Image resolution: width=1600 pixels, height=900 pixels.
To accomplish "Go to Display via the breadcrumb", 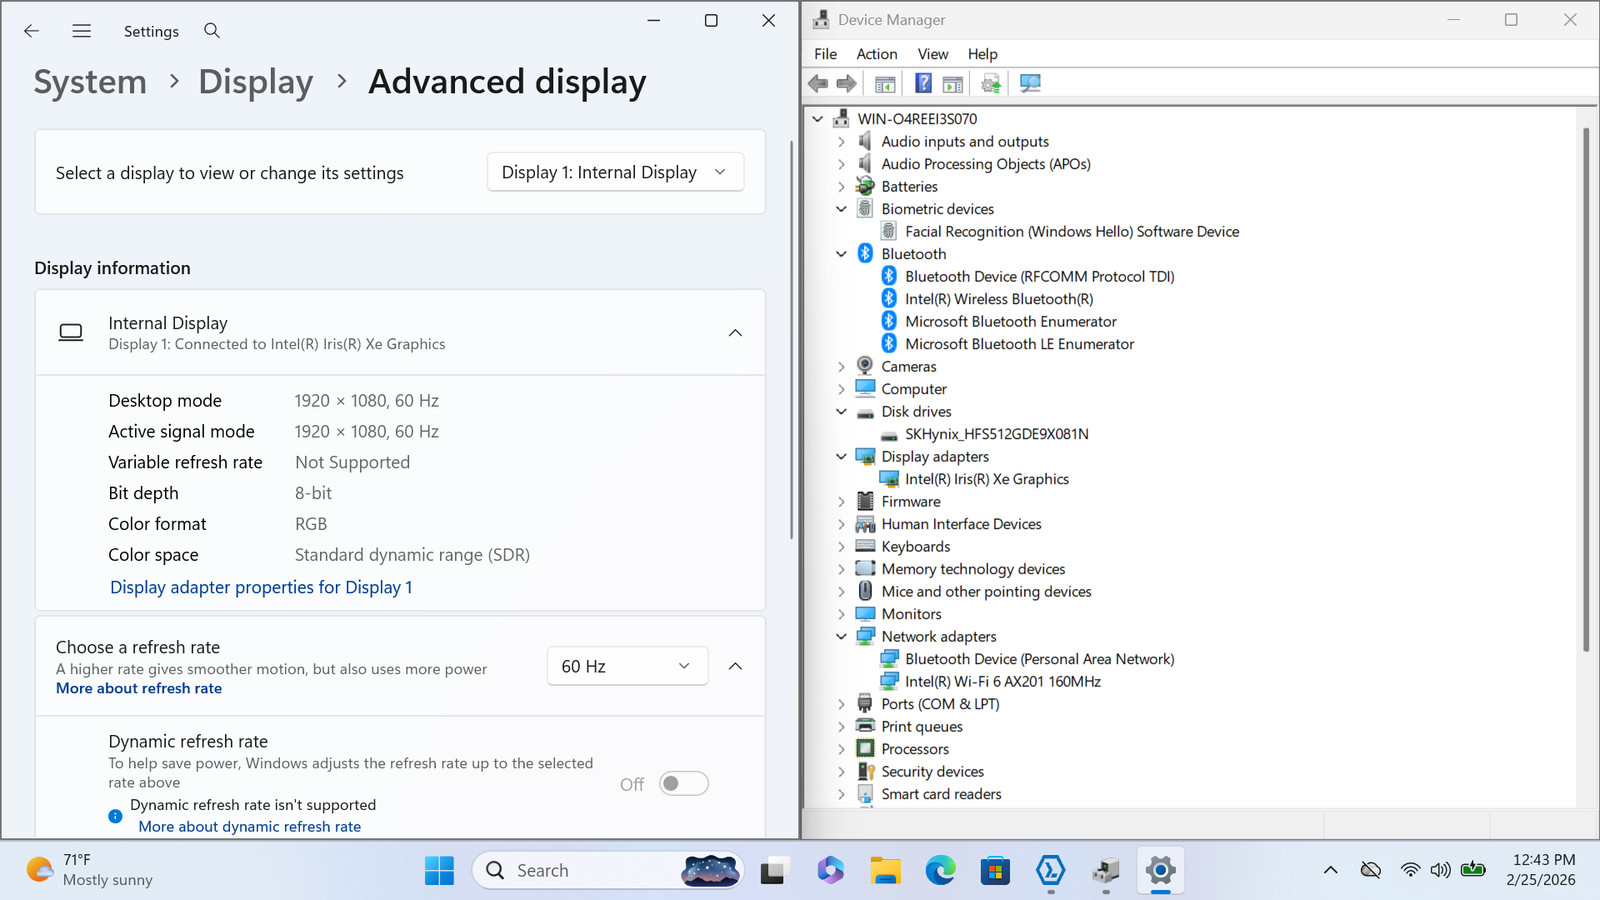I will click(256, 82).
